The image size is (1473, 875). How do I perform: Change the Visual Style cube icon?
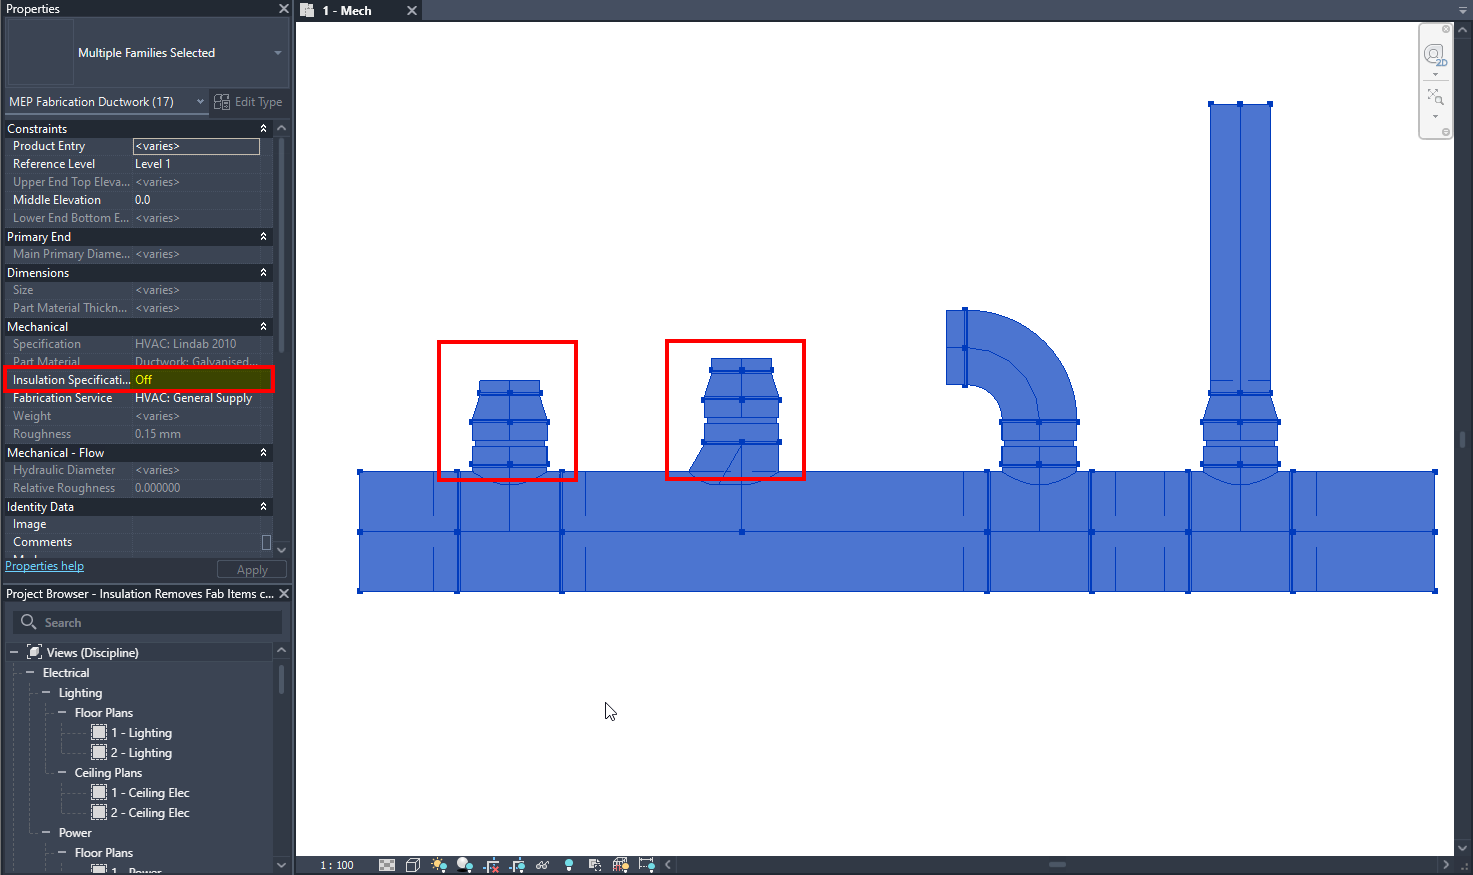413,865
